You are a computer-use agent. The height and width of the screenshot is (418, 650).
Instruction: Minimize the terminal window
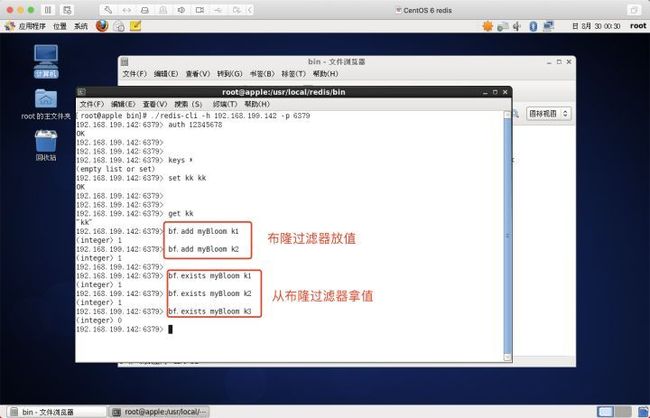pos(485,92)
